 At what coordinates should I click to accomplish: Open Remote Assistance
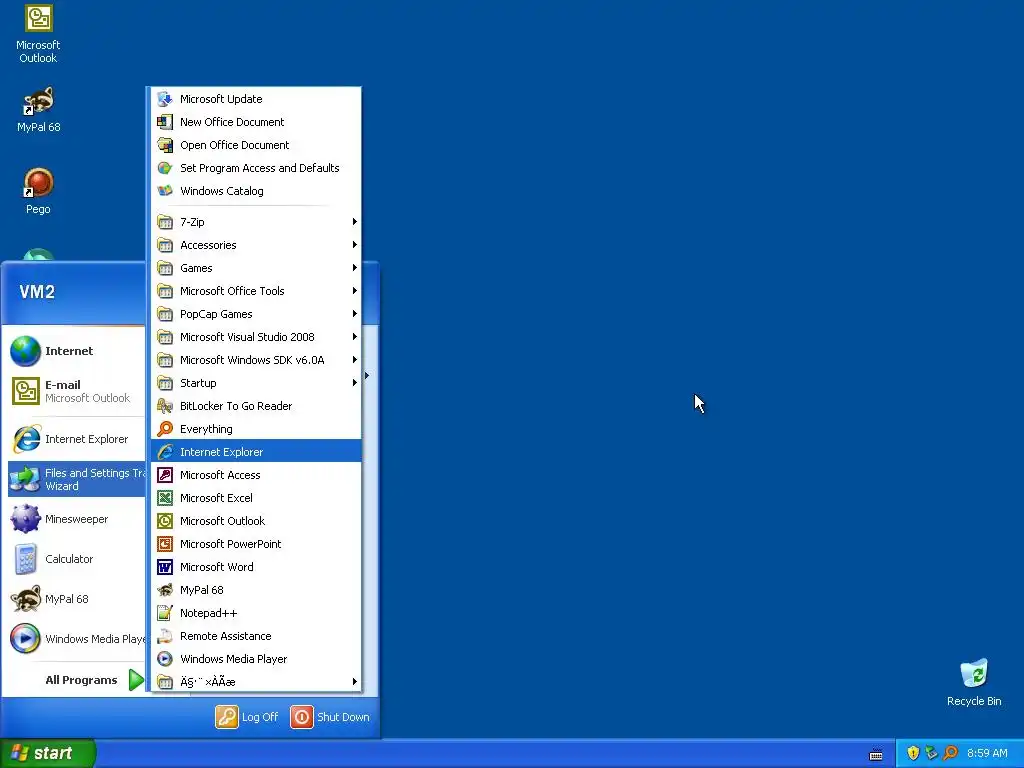[256, 635]
